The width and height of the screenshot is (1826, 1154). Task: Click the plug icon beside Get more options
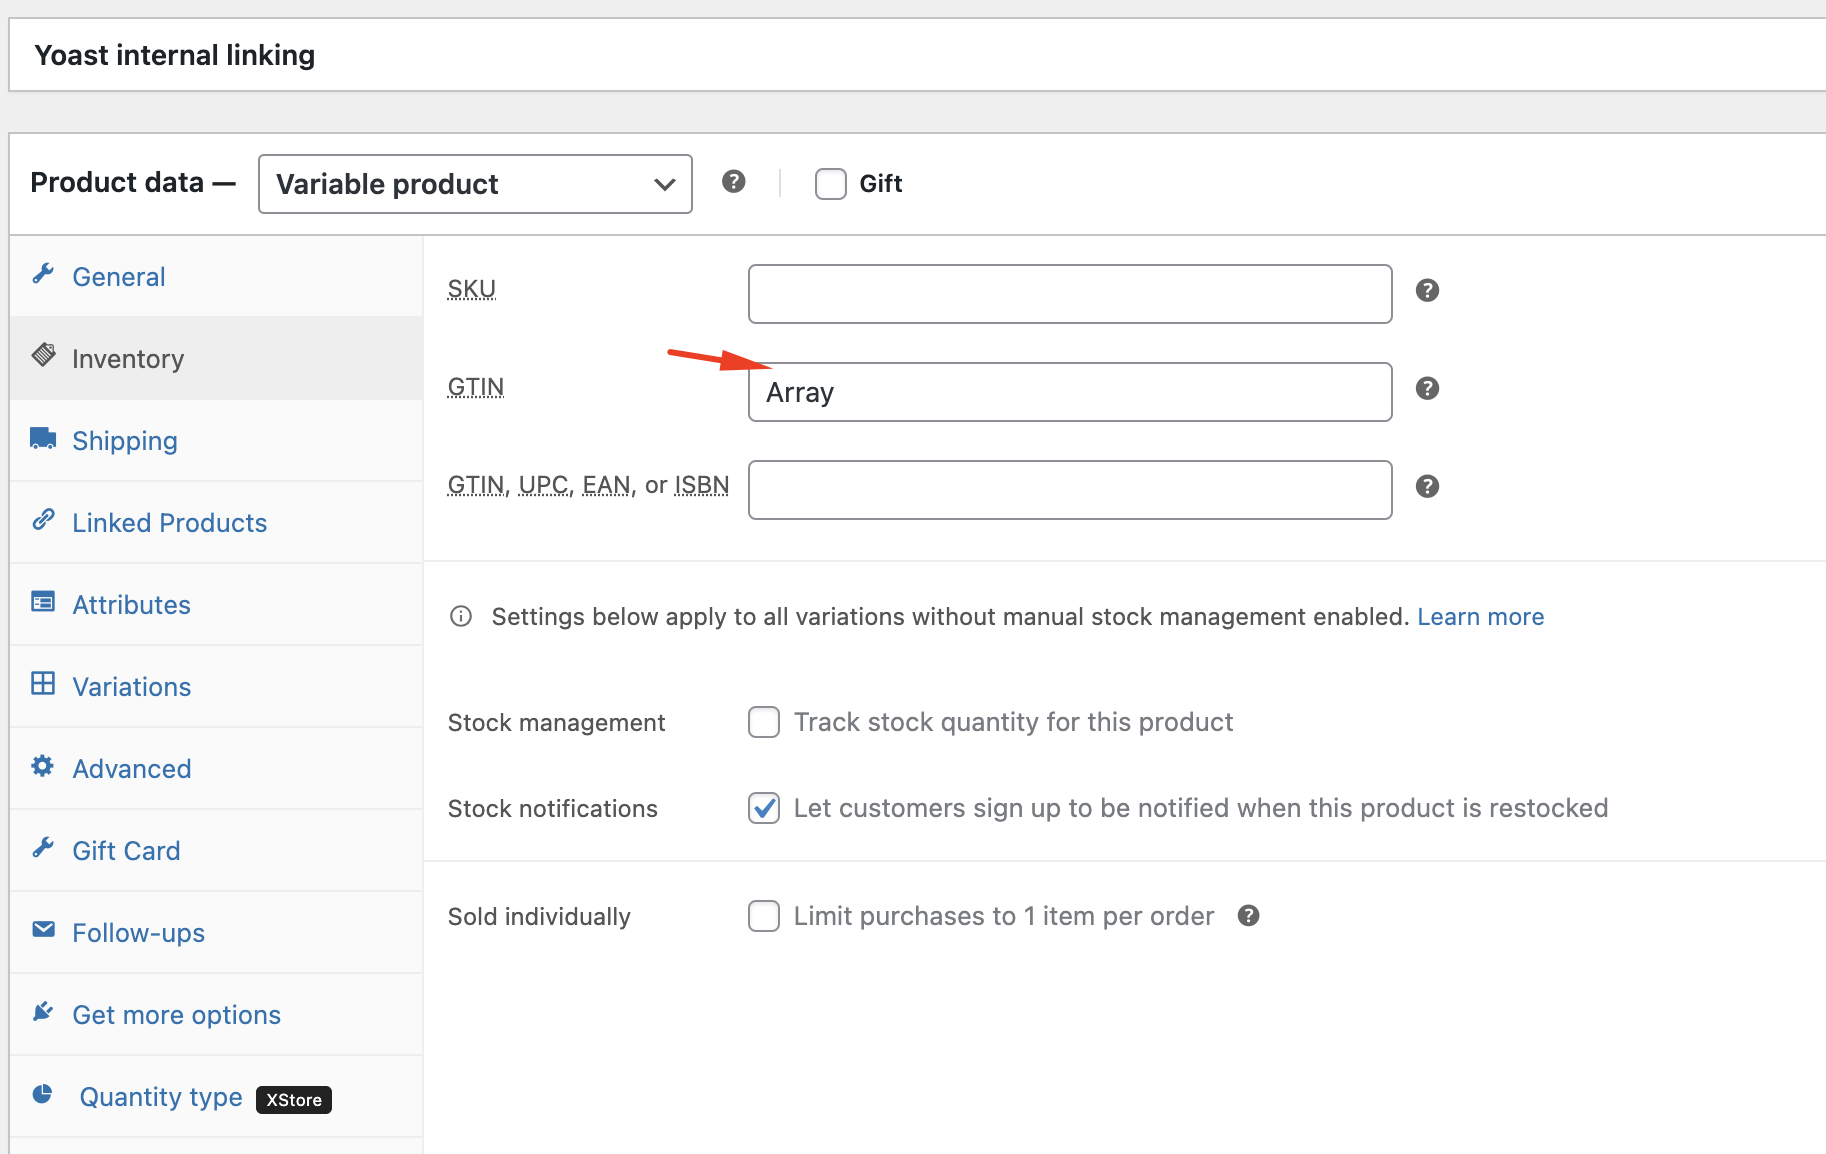pos(43,1012)
